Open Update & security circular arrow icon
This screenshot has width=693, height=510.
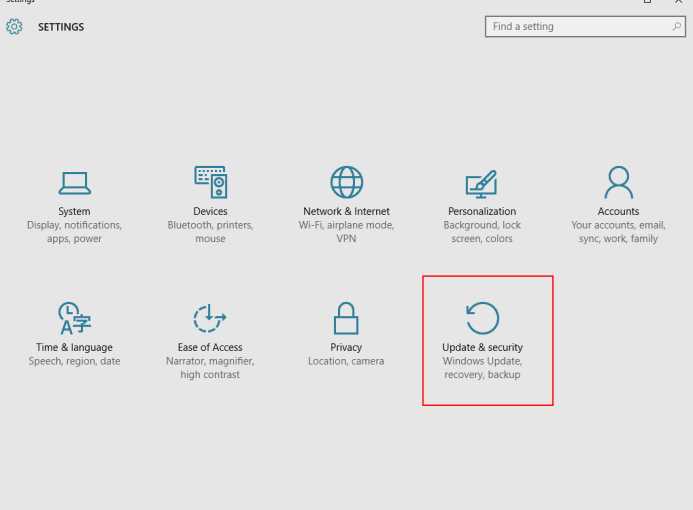(482, 318)
